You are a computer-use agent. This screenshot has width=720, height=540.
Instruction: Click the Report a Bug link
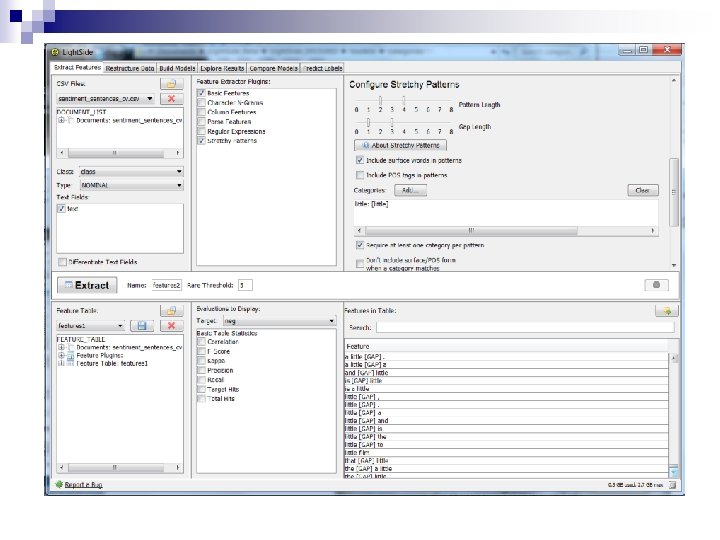point(84,485)
